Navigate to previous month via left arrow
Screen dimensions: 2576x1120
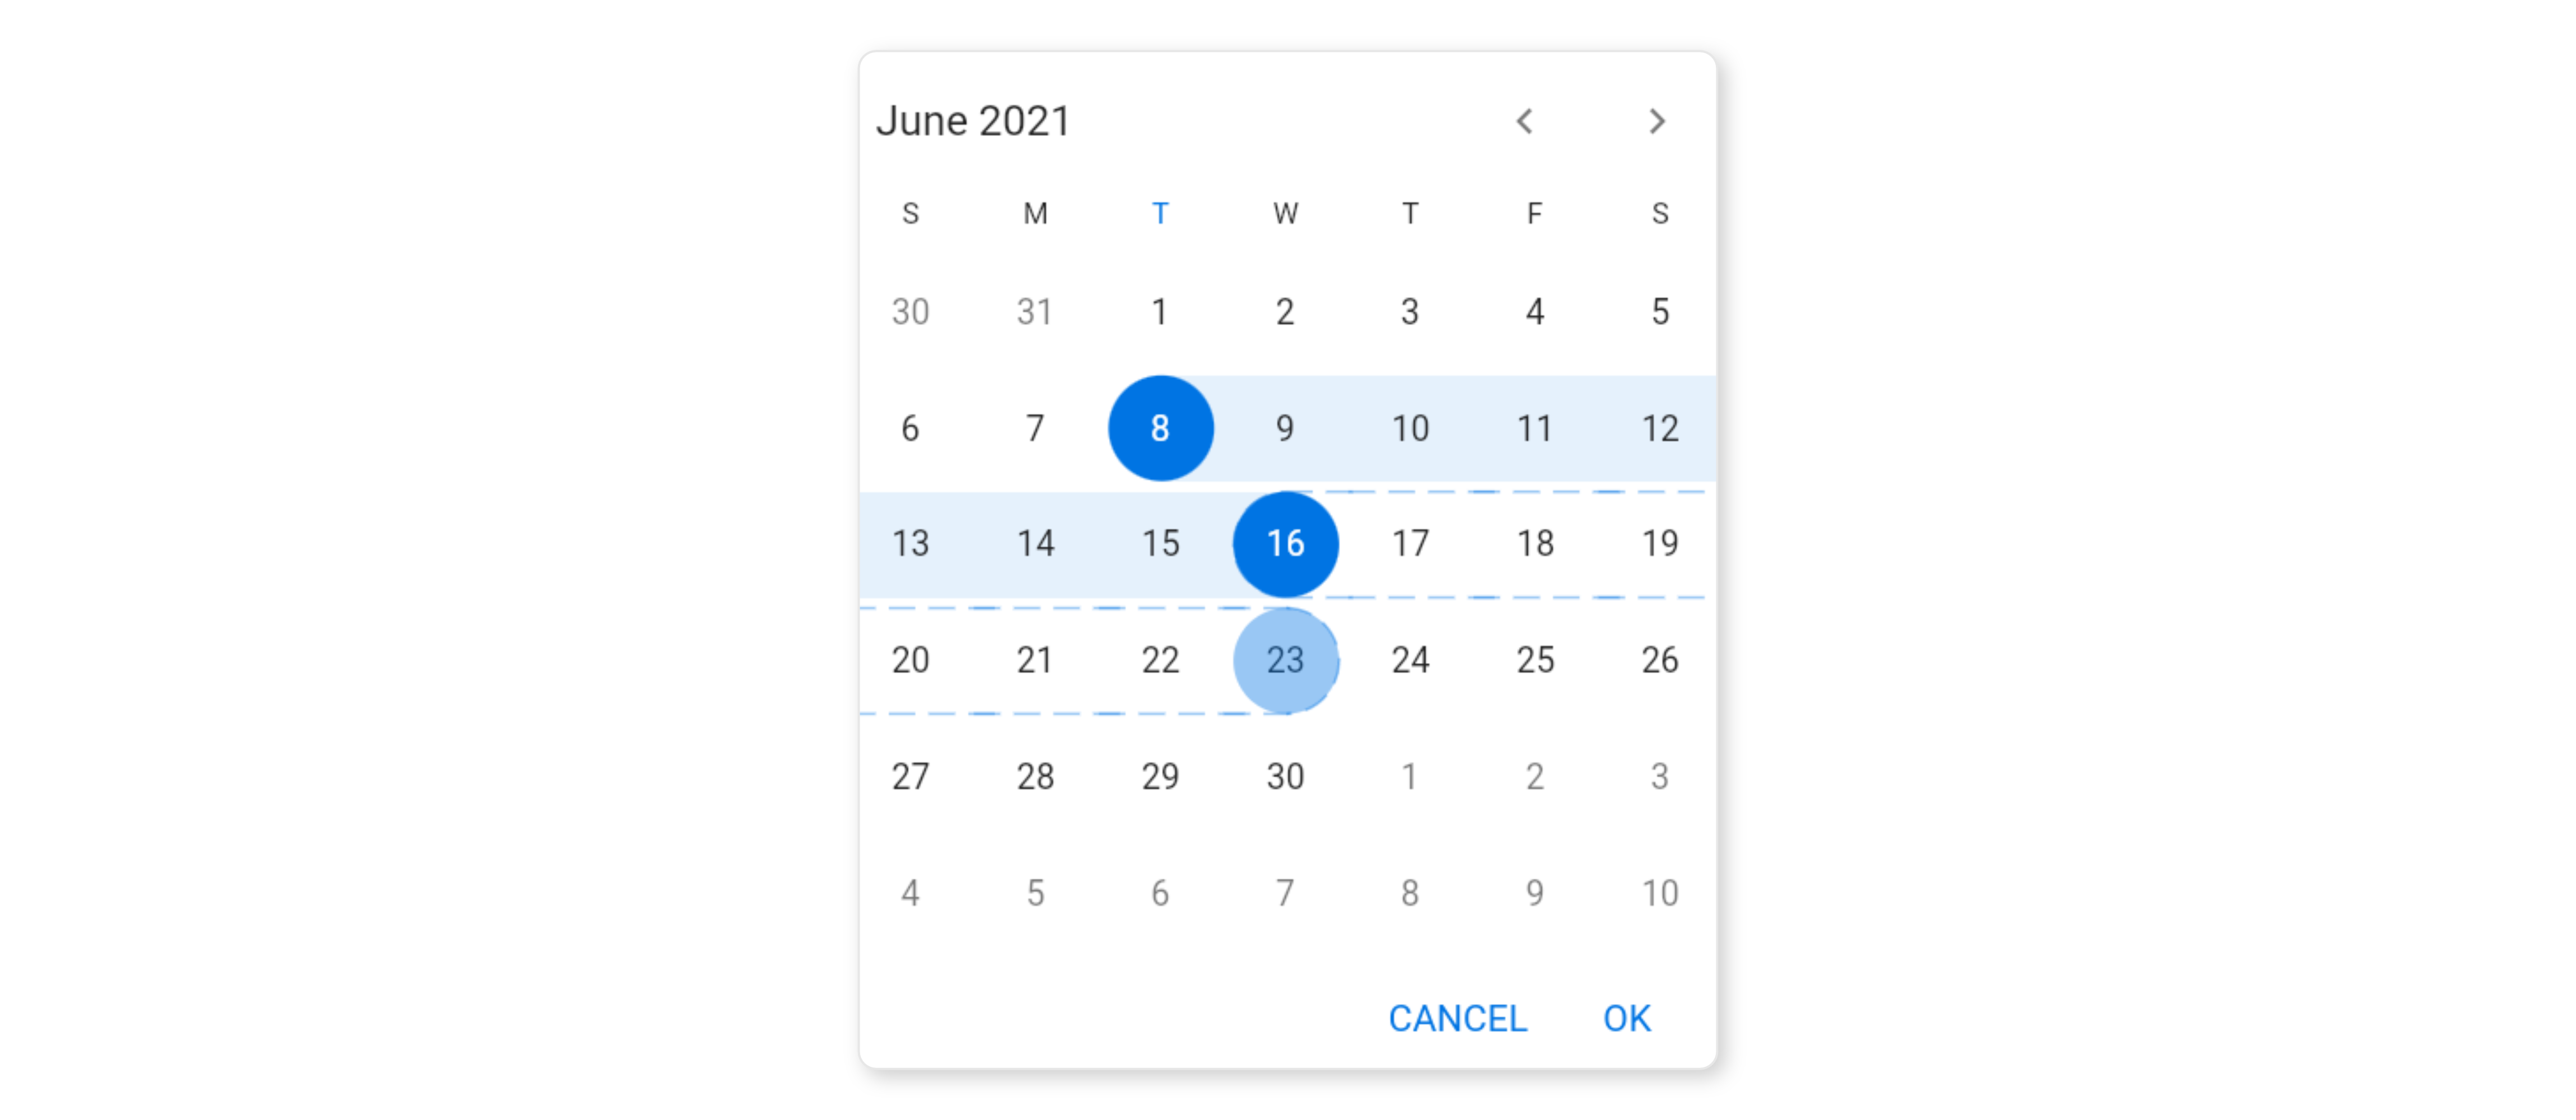click(1524, 122)
